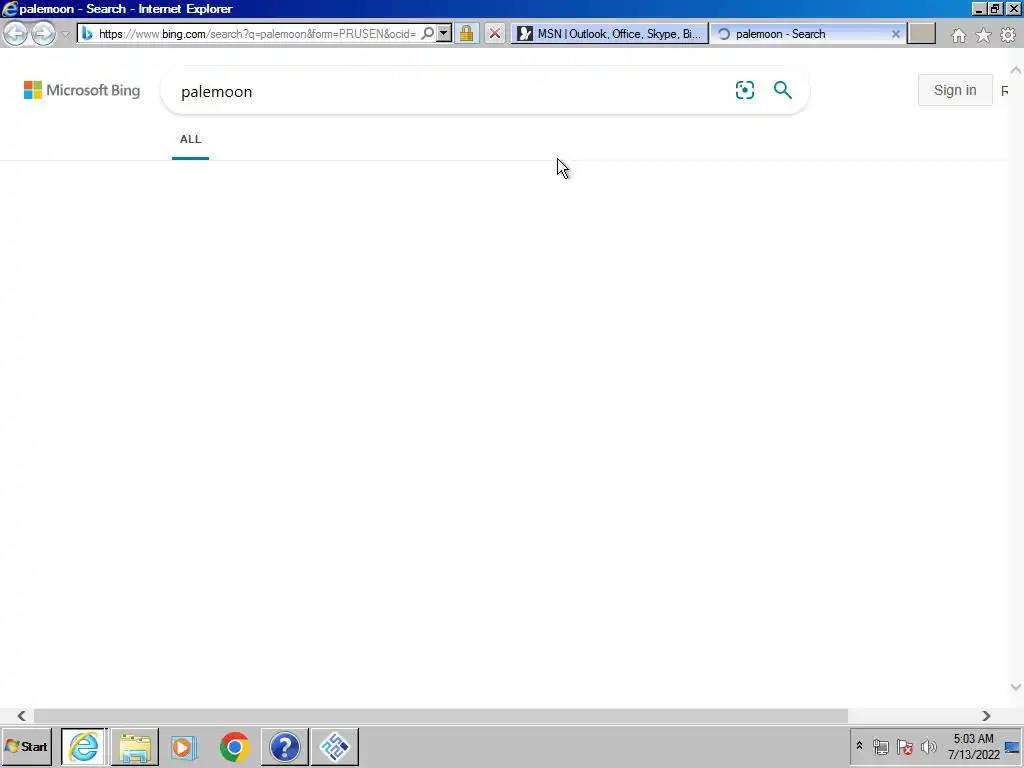Click the volume speaker tray icon
This screenshot has width=1024, height=768.
point(928,746)
